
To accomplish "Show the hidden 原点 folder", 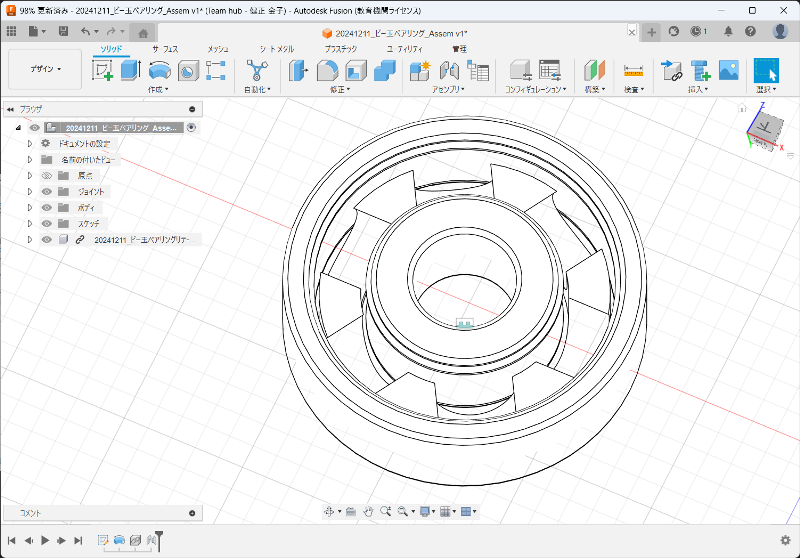I will tap(46, 175).
